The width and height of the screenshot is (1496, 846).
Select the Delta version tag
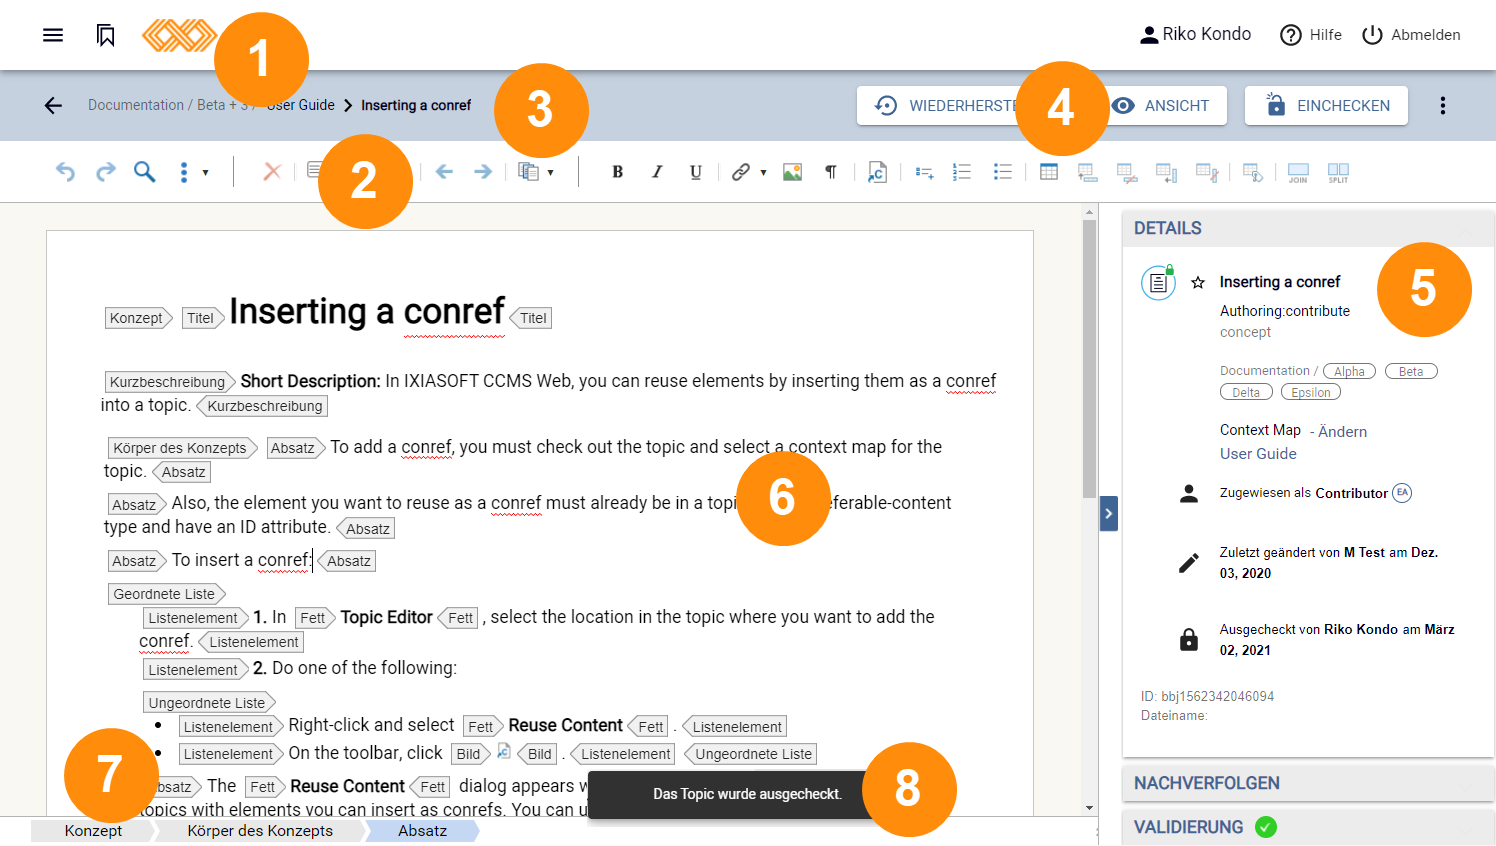(1246, 392)
